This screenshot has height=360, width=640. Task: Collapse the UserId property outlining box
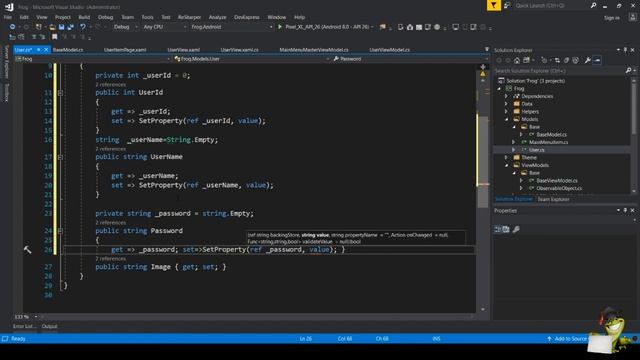(60, 93)
